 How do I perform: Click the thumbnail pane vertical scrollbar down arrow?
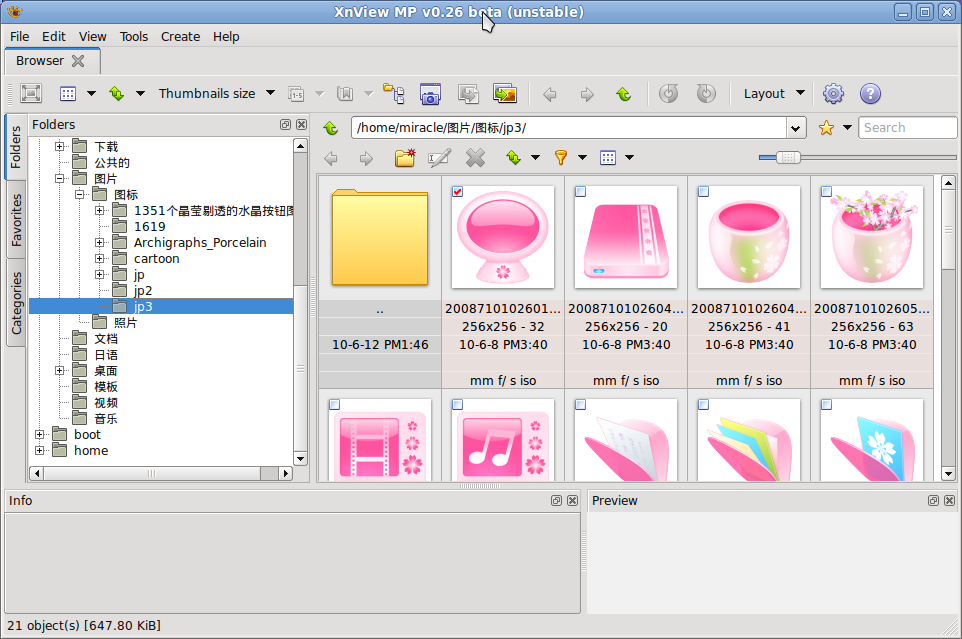tap(948, 473)
